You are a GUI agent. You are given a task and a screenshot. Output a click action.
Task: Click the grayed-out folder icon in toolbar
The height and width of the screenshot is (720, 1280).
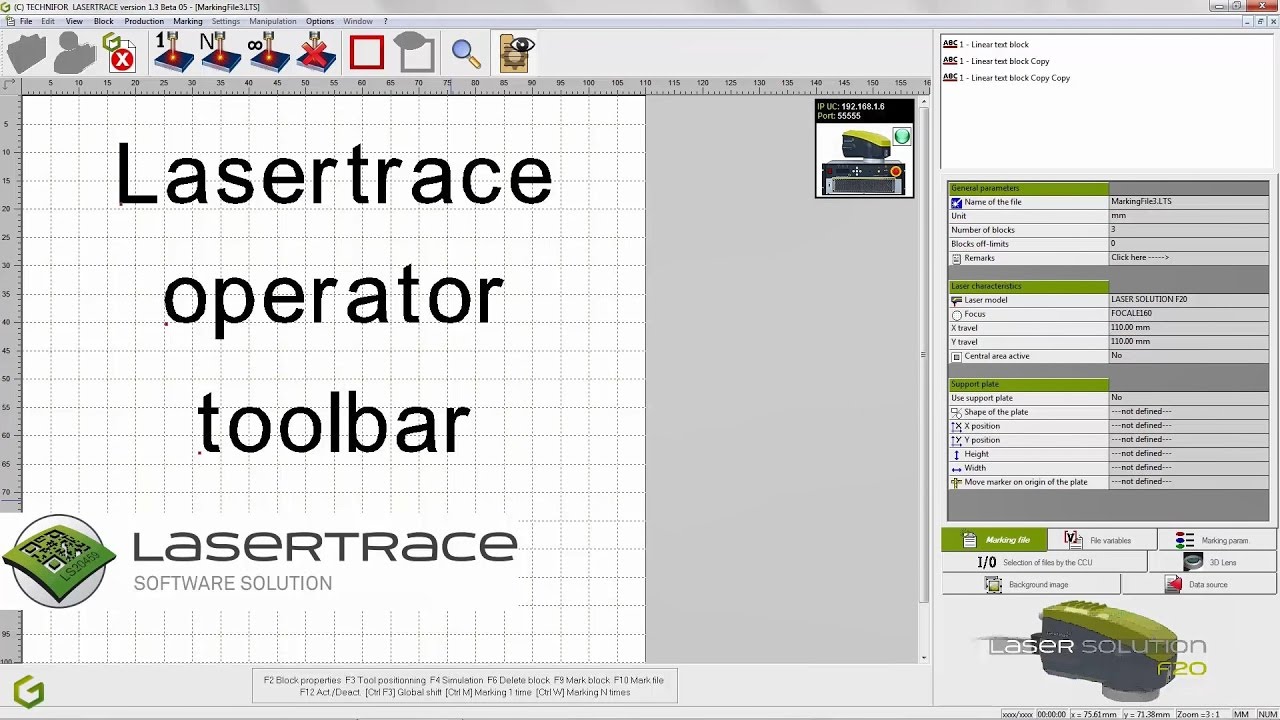pos(27,54)
